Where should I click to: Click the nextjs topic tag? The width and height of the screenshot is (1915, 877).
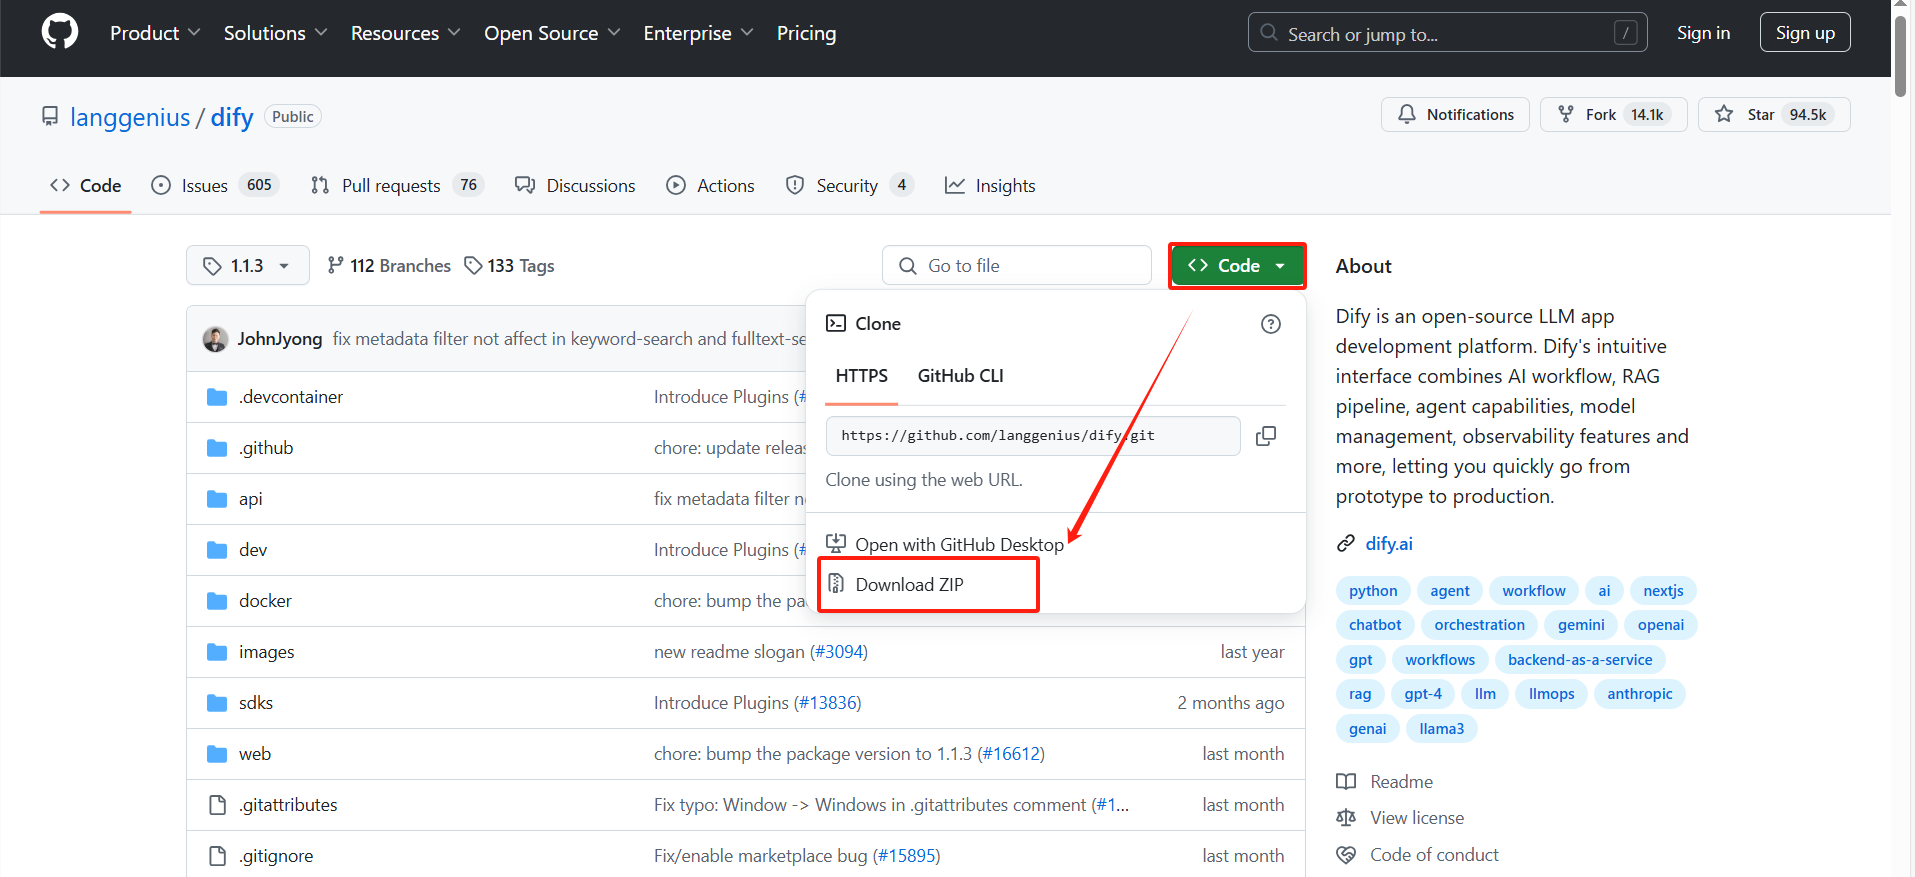1663,591
